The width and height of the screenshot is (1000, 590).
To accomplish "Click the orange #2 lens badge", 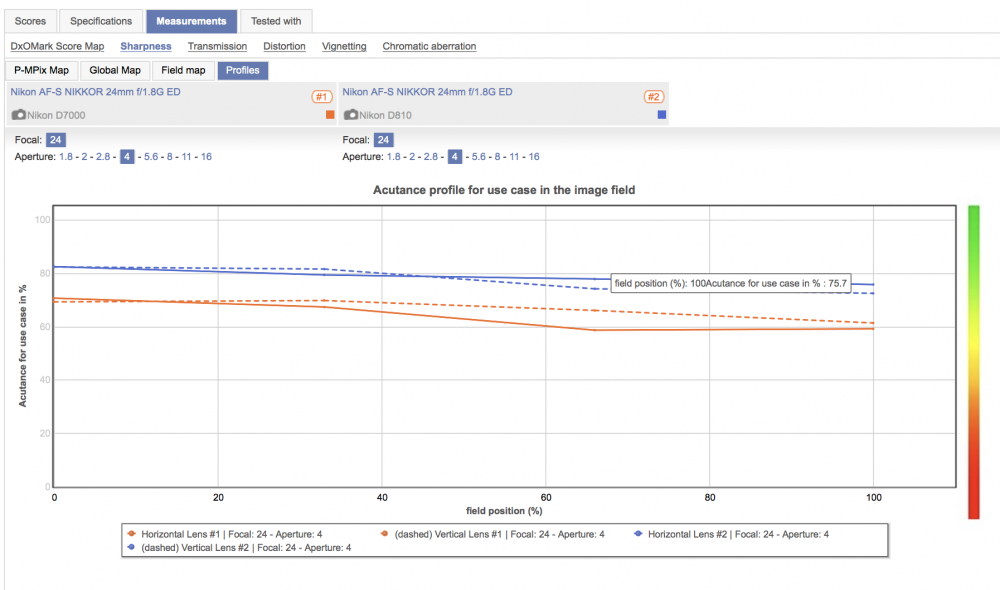I will [x=654, y=97].
